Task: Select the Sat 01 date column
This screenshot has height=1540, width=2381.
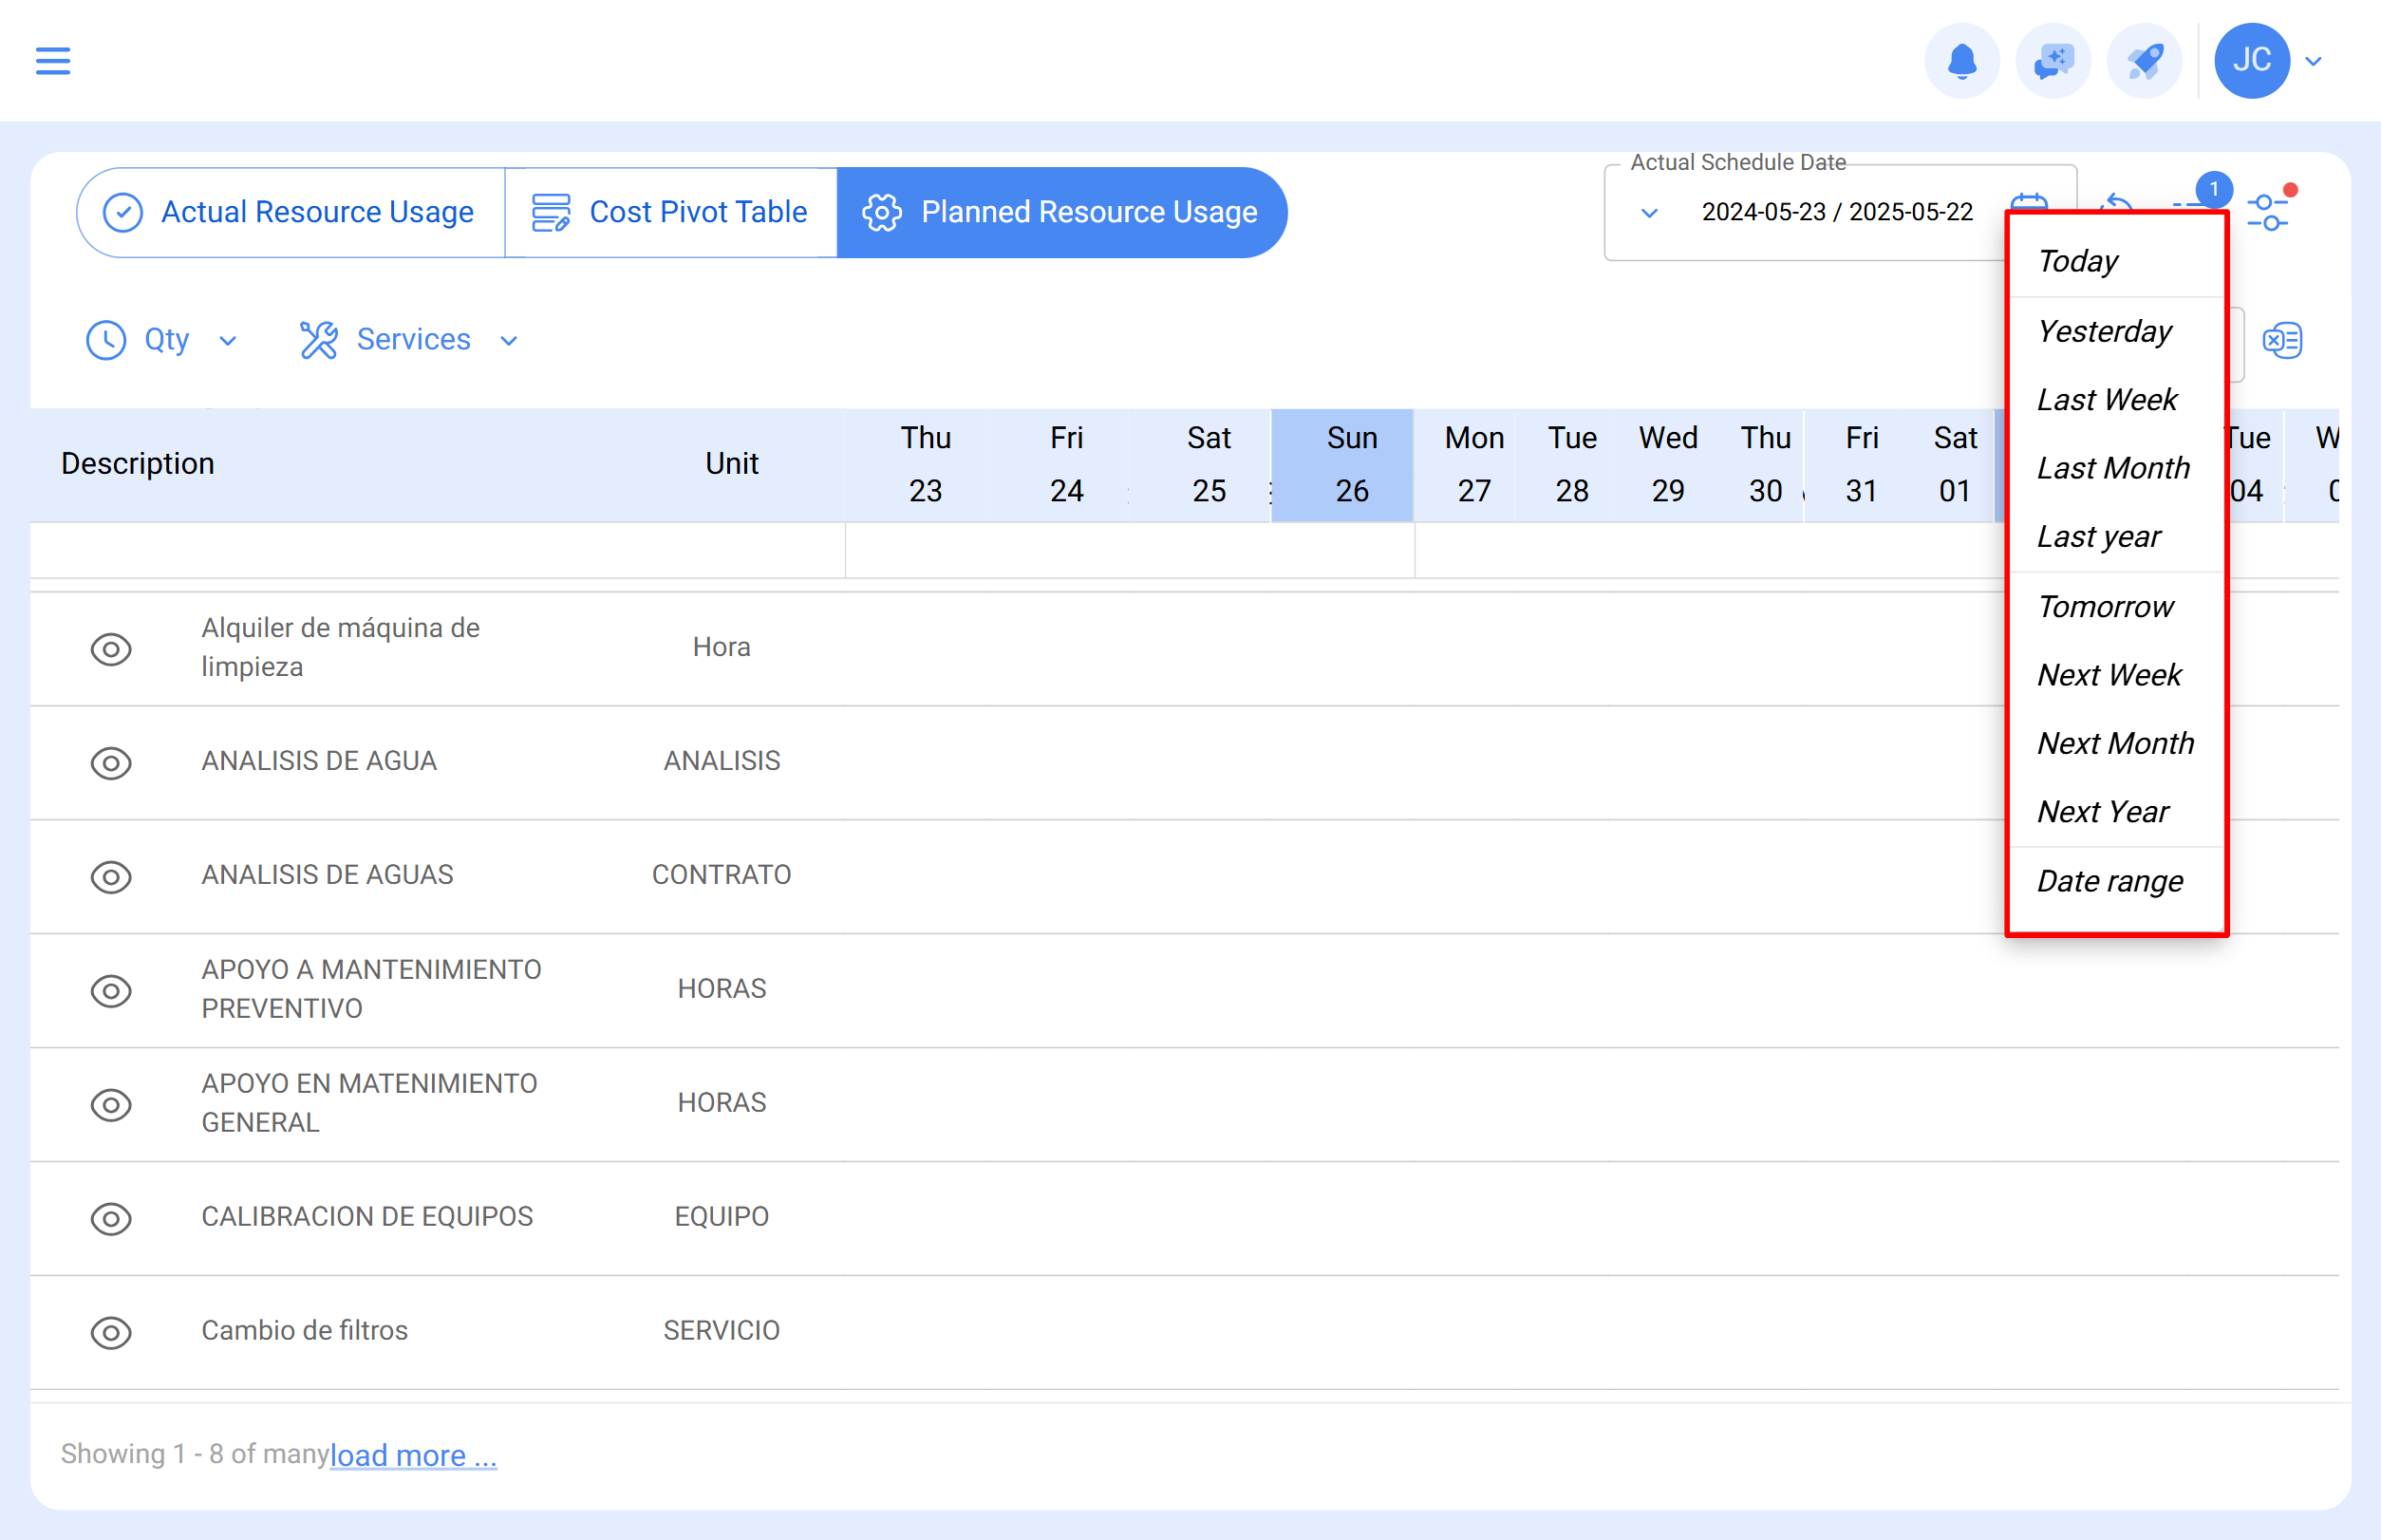Action: click(1954, 465)
